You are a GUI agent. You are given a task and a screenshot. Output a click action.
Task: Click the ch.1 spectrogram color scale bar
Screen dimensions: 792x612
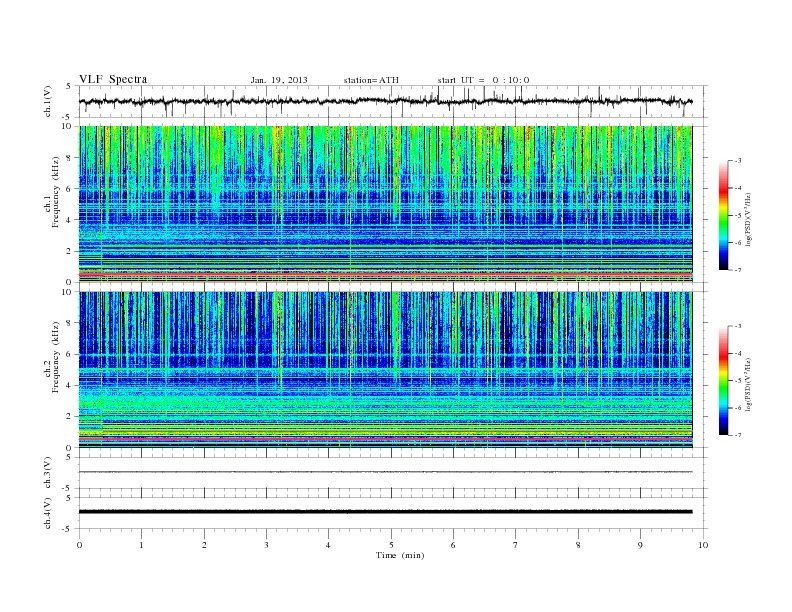[723, 215]
